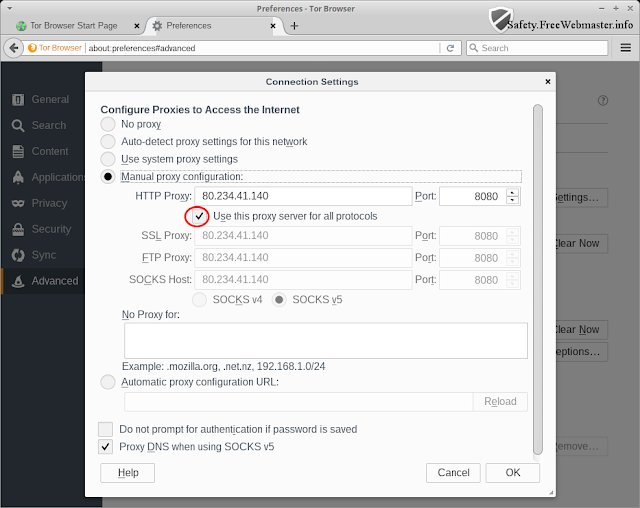640x508 pixels.
Task: Click the Remove button behind the dialog
Action: 582,447
